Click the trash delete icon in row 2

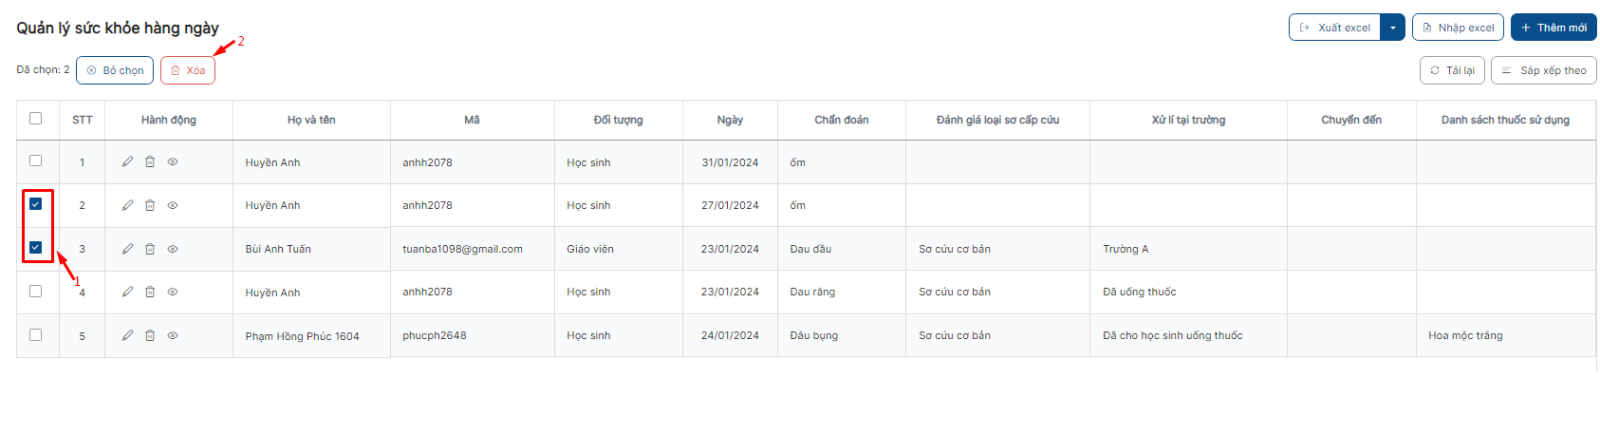pyautogui.click(x=150, y=205)
